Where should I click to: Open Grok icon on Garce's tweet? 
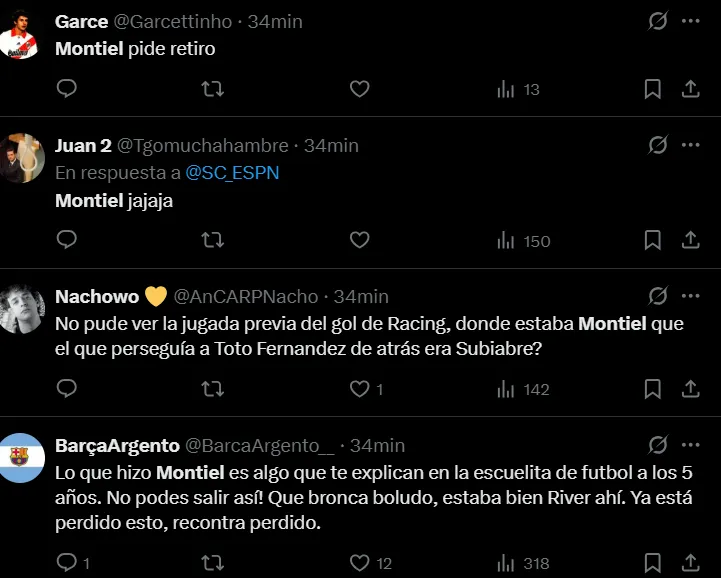click(x=658, y=21)
